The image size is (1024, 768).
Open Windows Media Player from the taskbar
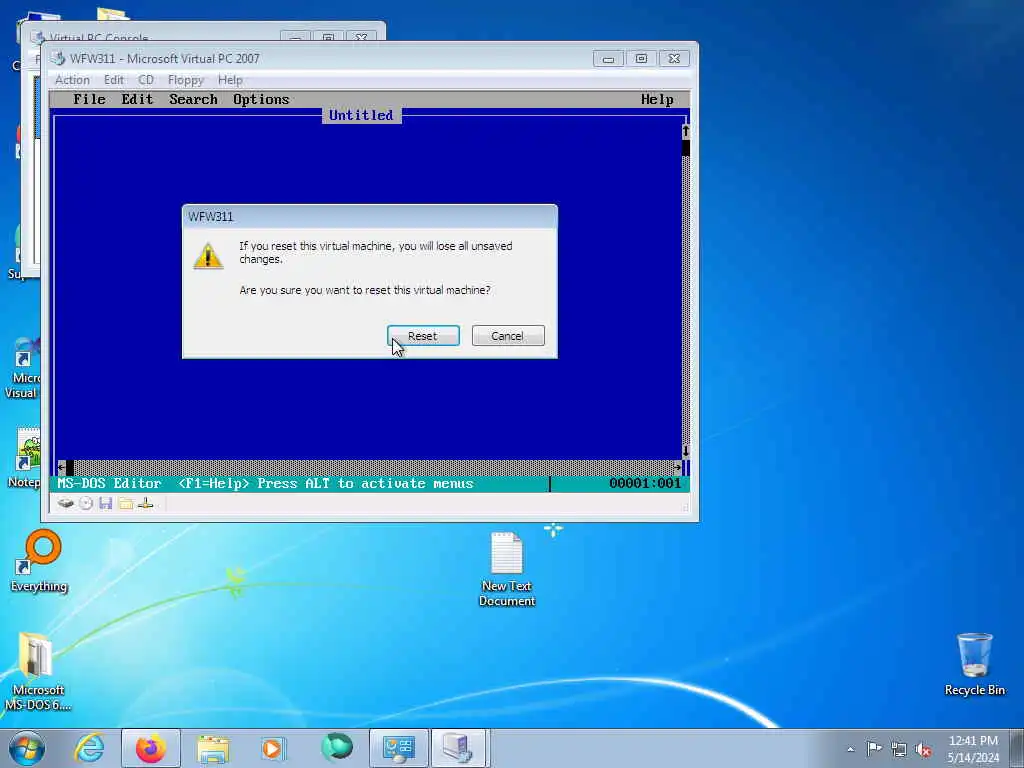point(273,748)
